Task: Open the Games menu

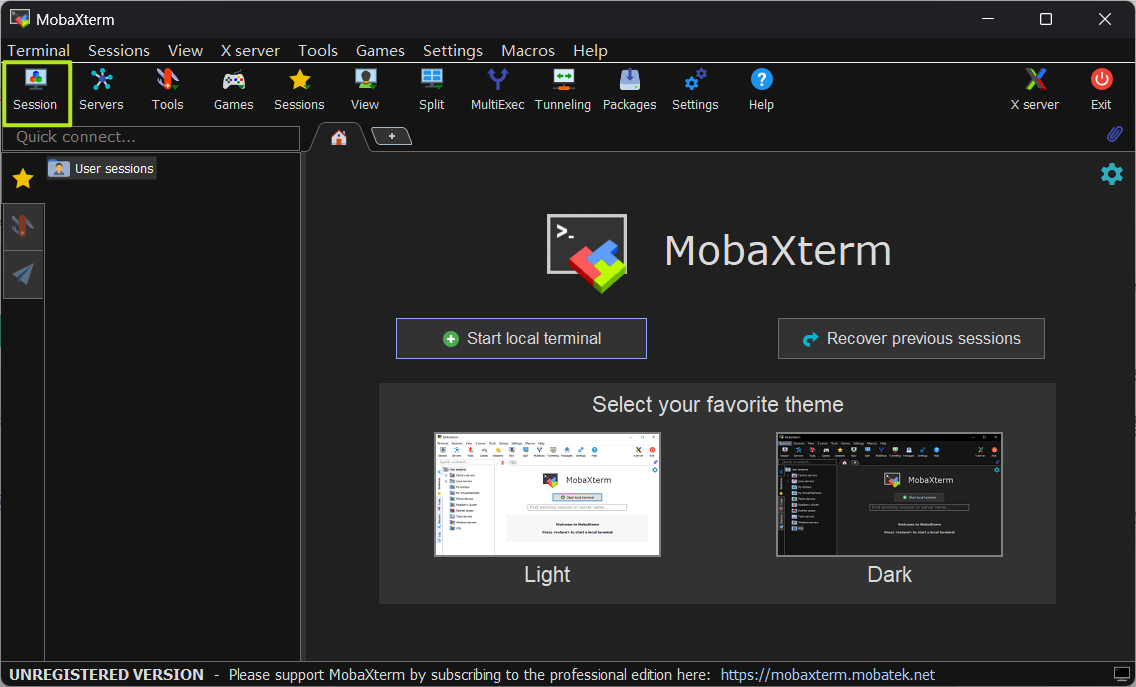Action: point(380,51)
